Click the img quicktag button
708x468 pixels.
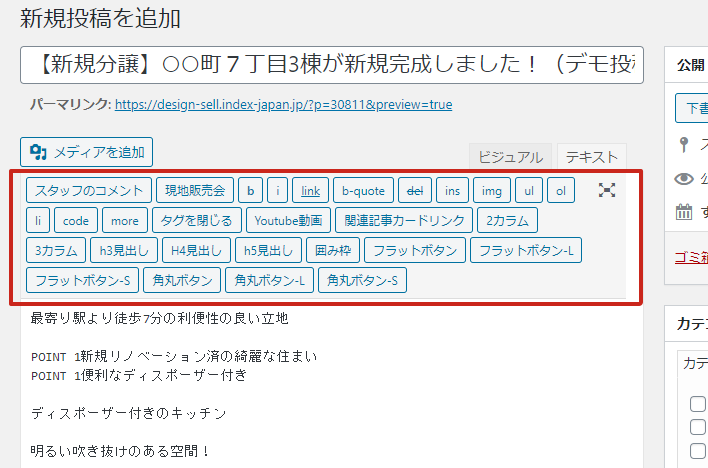pos(491,190)
